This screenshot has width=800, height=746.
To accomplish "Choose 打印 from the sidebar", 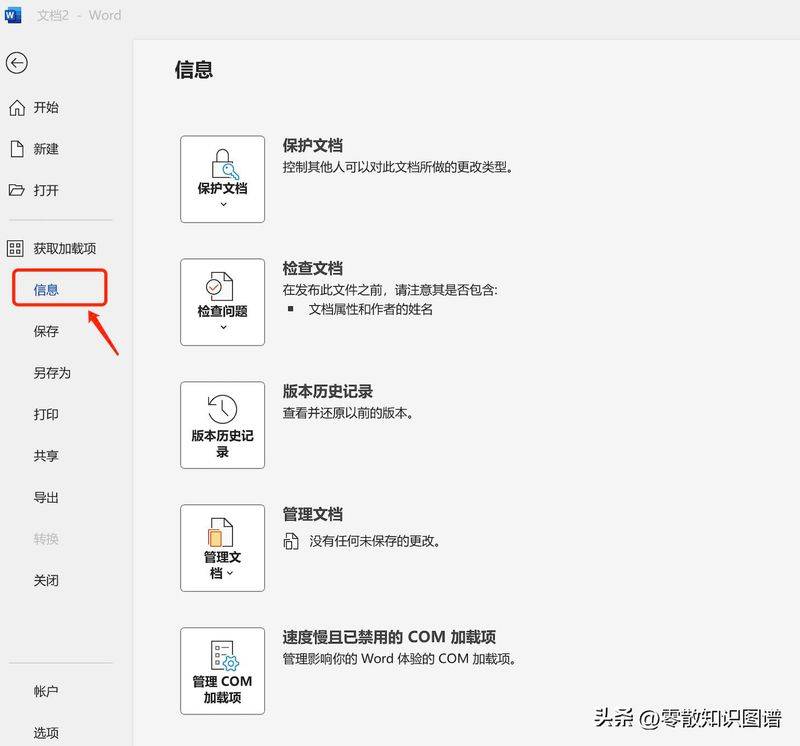I will [x=46, y=414].
